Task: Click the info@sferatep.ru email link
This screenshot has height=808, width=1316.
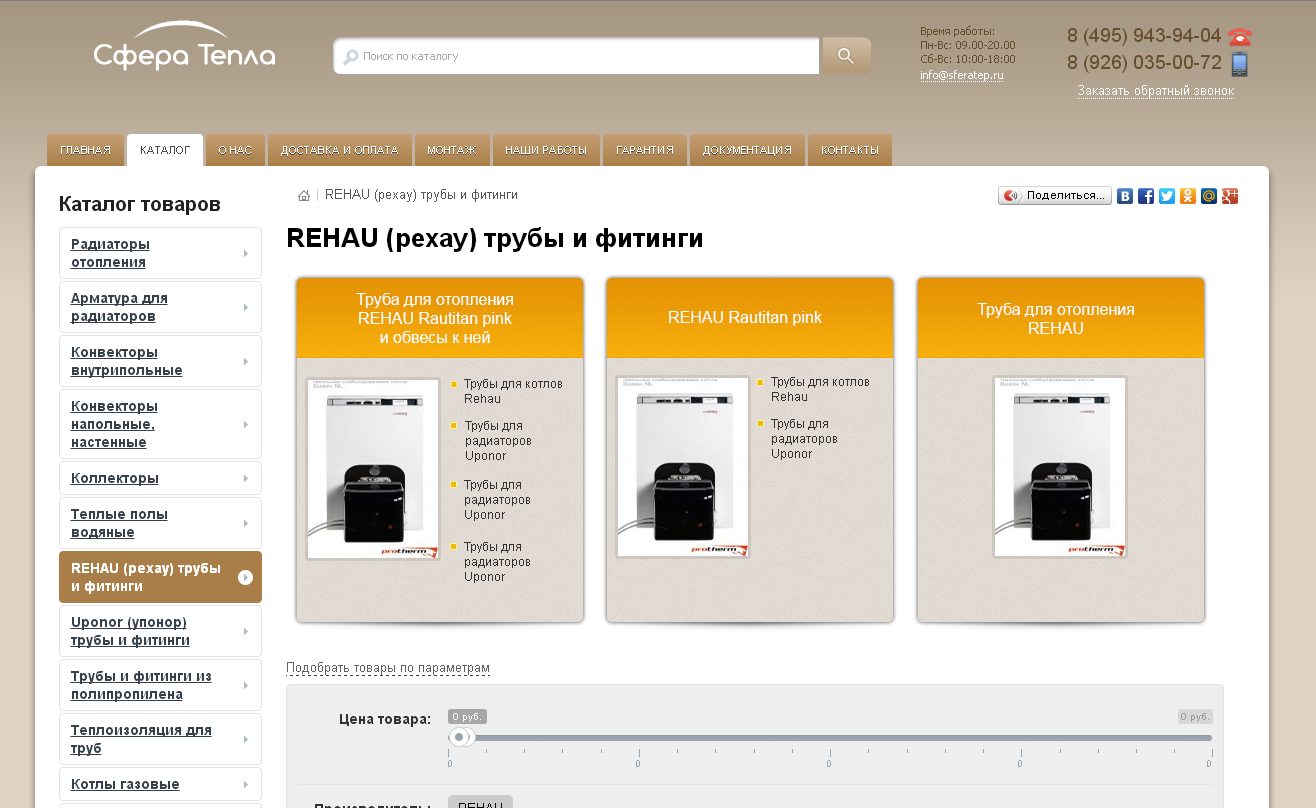Action: point(962,75)
